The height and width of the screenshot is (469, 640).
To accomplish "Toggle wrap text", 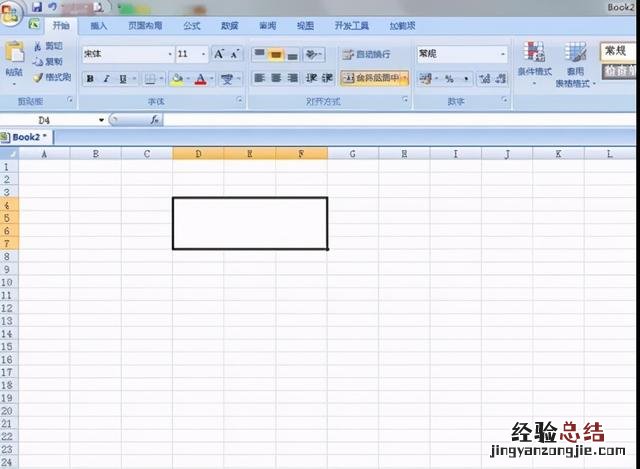I will click(x=367, y=54).
